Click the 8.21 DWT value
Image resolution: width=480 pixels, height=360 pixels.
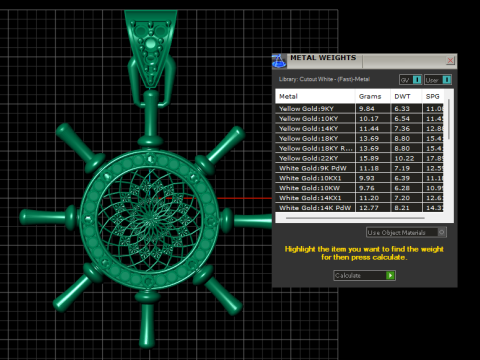pyautogui.click(x=402, y=208)
